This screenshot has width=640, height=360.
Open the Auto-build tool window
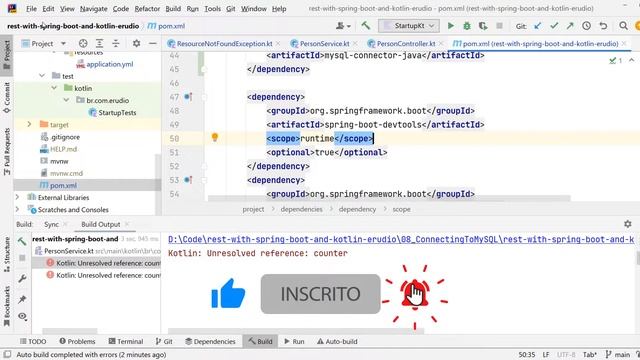coord(337,341)
